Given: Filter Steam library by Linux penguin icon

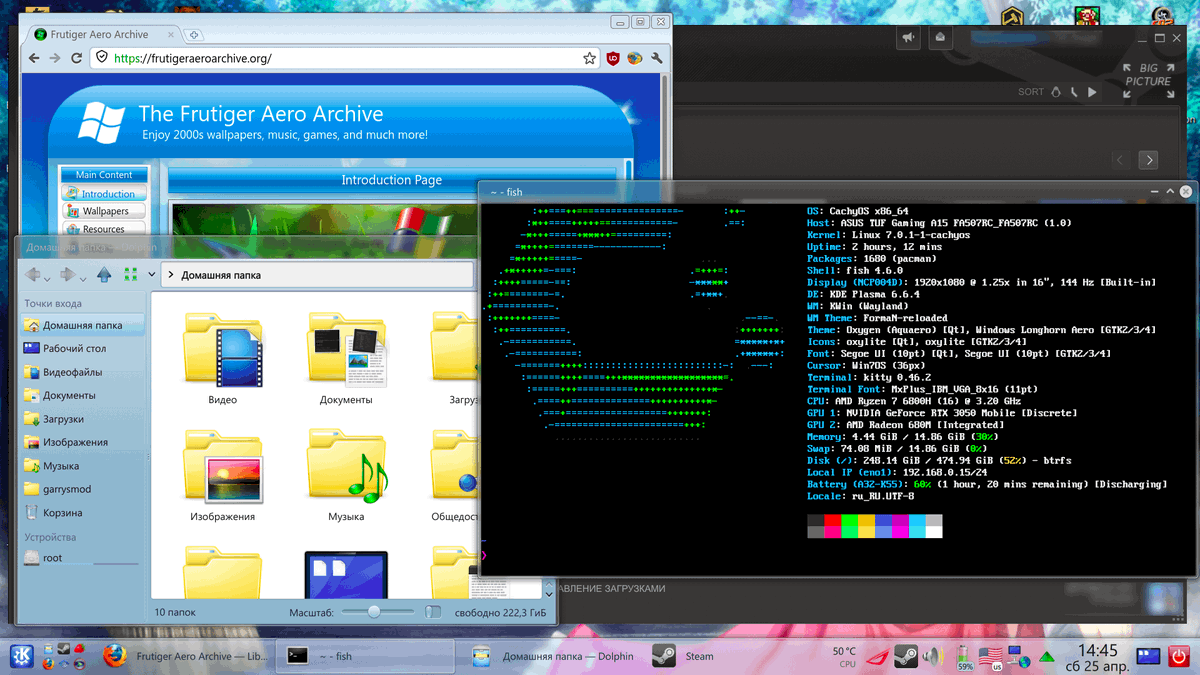Looking at the screenshot, I should click(1056, 92).
